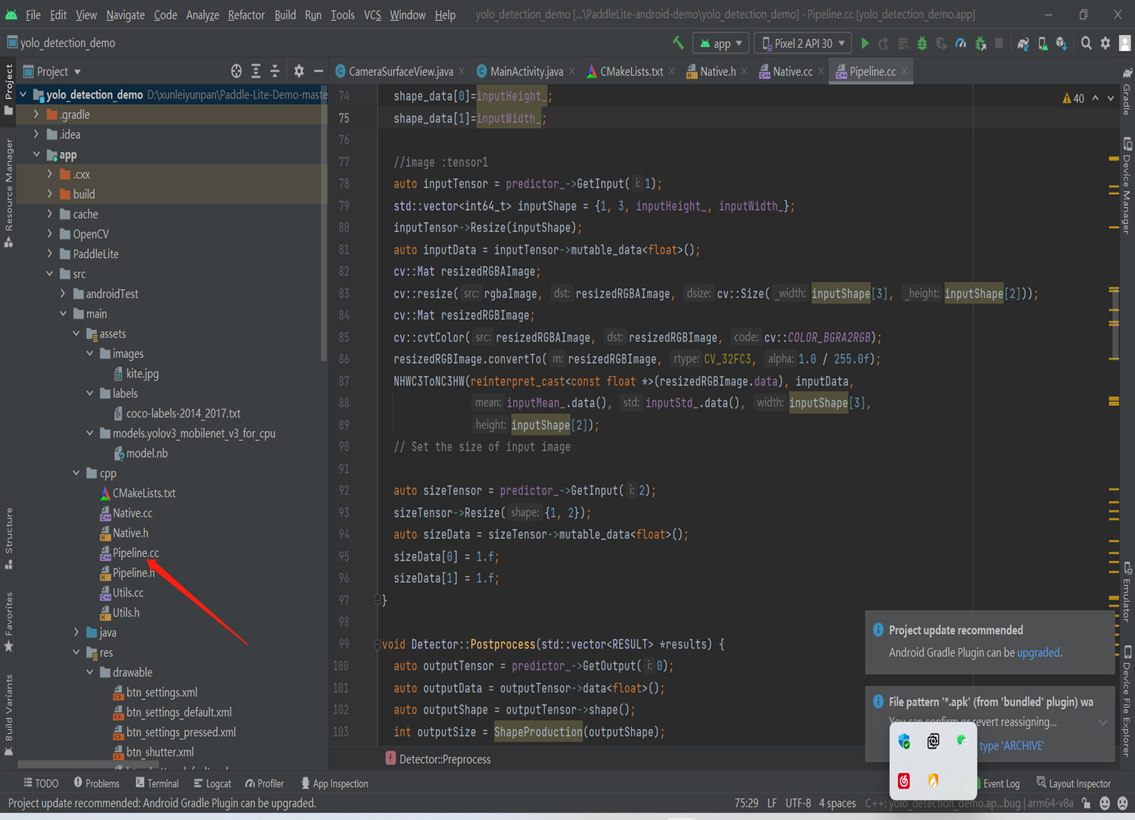Open Project panel options gear
The width and height of the screenshot is (1135, 820).
pos(299,71)
